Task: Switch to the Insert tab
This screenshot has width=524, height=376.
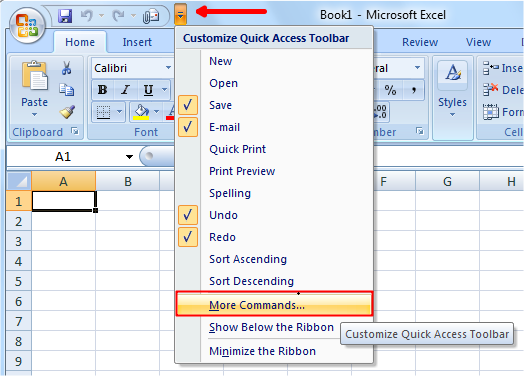Action: click(137, 42)
